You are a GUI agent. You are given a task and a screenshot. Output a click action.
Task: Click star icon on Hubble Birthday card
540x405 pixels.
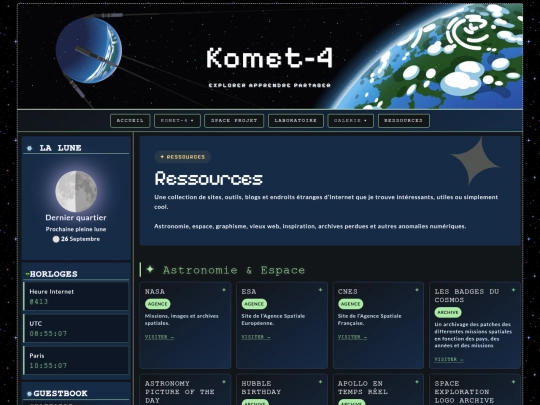click(320, 382)
